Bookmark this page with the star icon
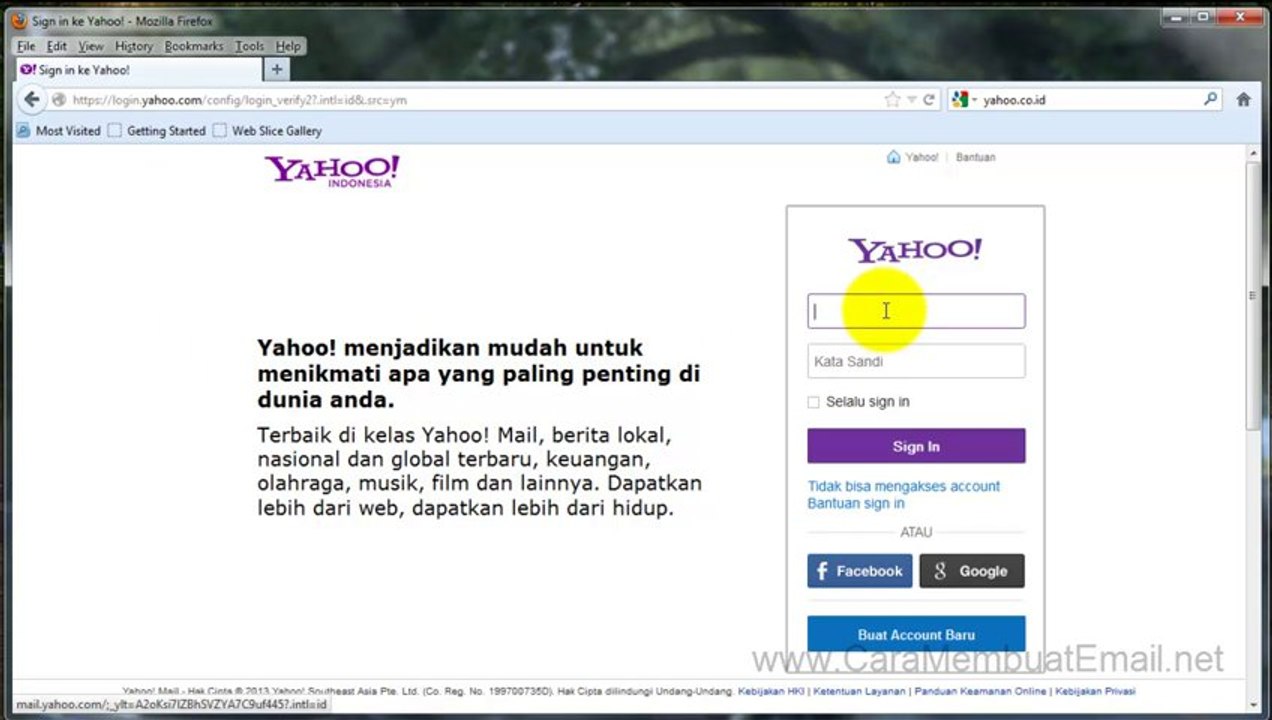Viewport: 1272px width, 720px height. coord(892,99)
